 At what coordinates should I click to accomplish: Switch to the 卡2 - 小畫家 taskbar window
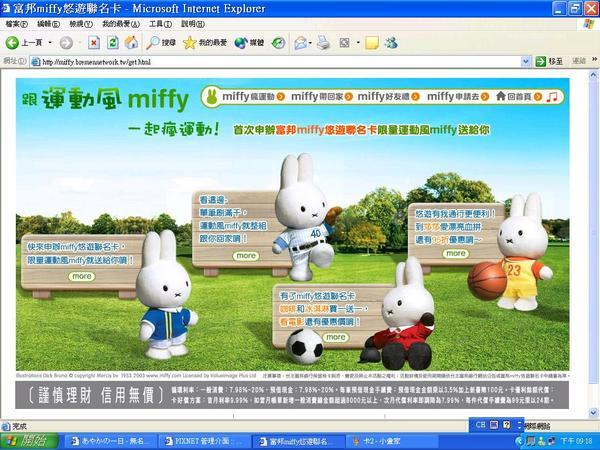392,442
